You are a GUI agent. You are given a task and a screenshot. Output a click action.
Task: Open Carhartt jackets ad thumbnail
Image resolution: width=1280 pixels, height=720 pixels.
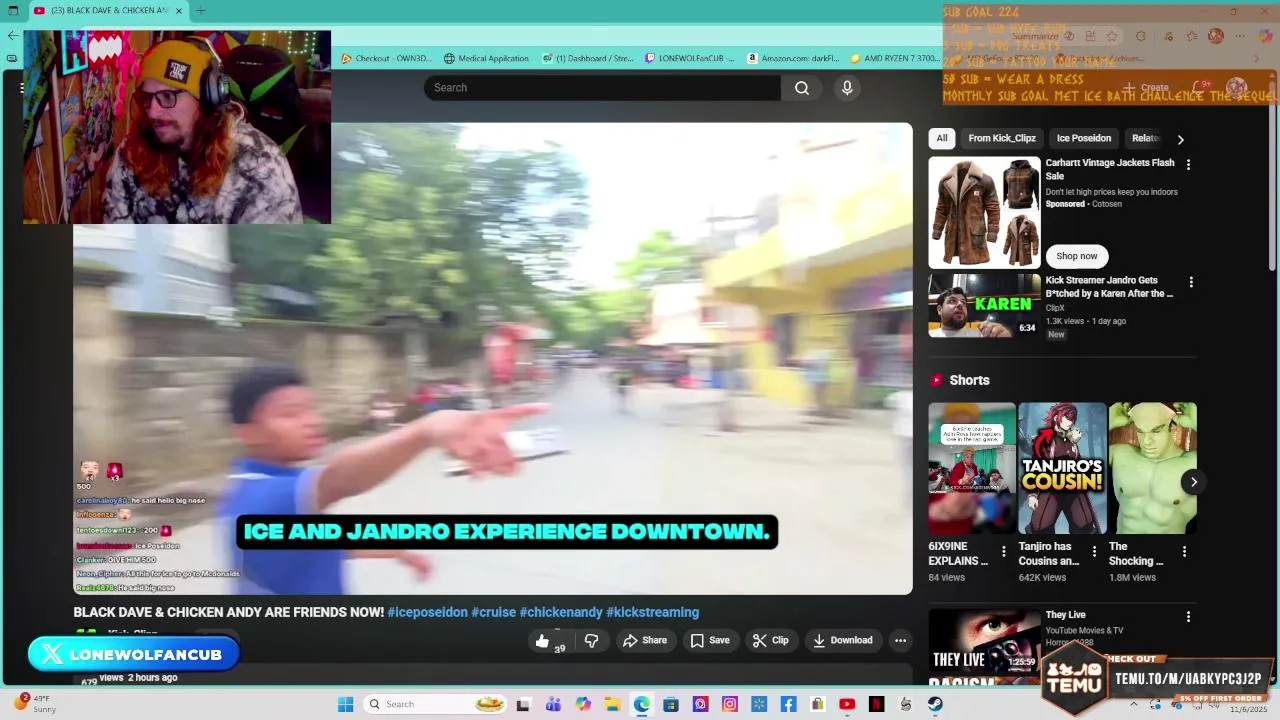984,212
